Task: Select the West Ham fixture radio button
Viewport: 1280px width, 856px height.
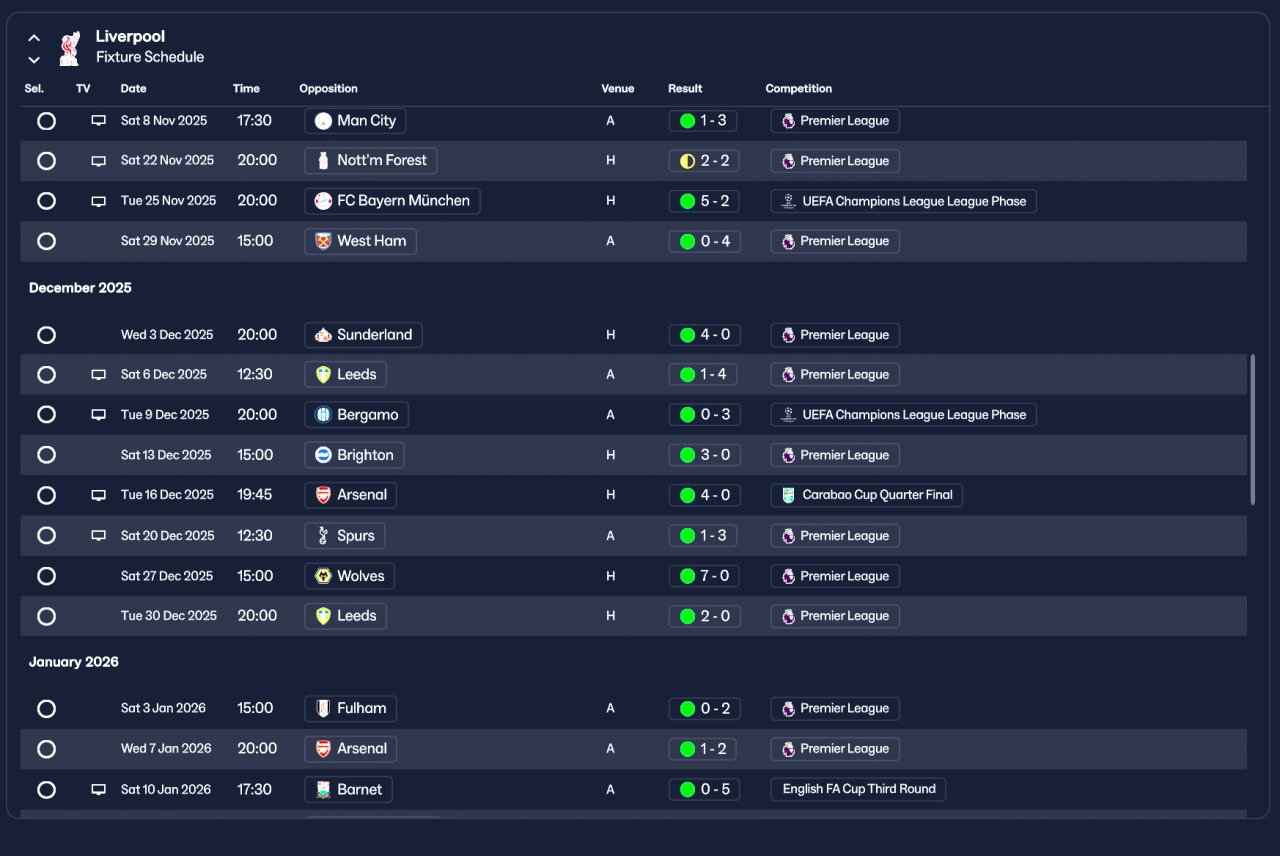Action: (46, 241)
